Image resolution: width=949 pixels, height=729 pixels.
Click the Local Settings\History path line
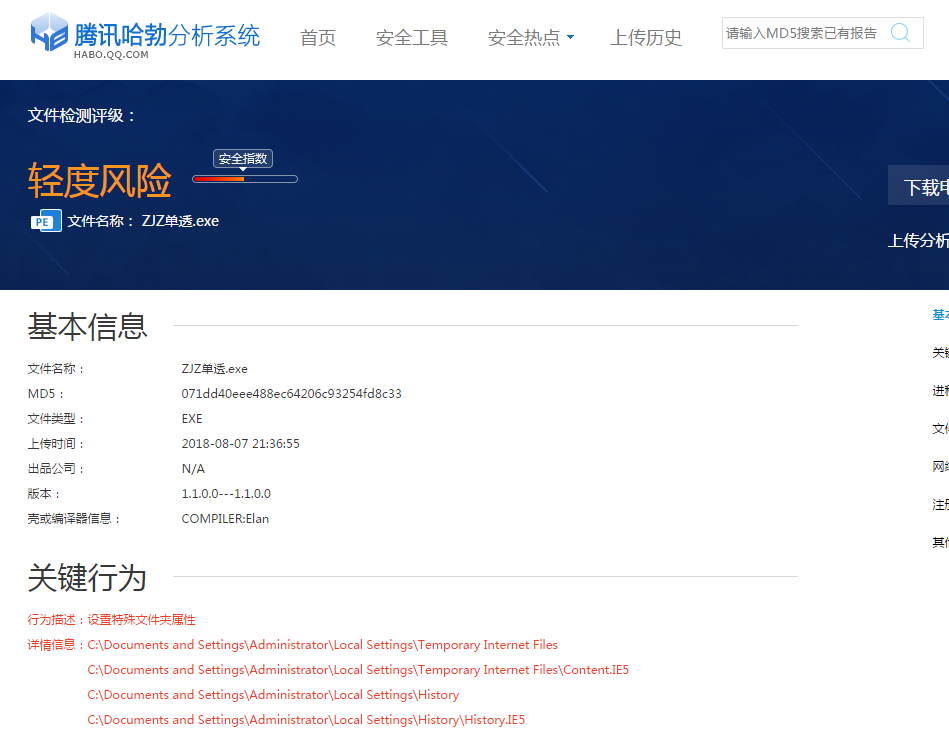[273, 695]
